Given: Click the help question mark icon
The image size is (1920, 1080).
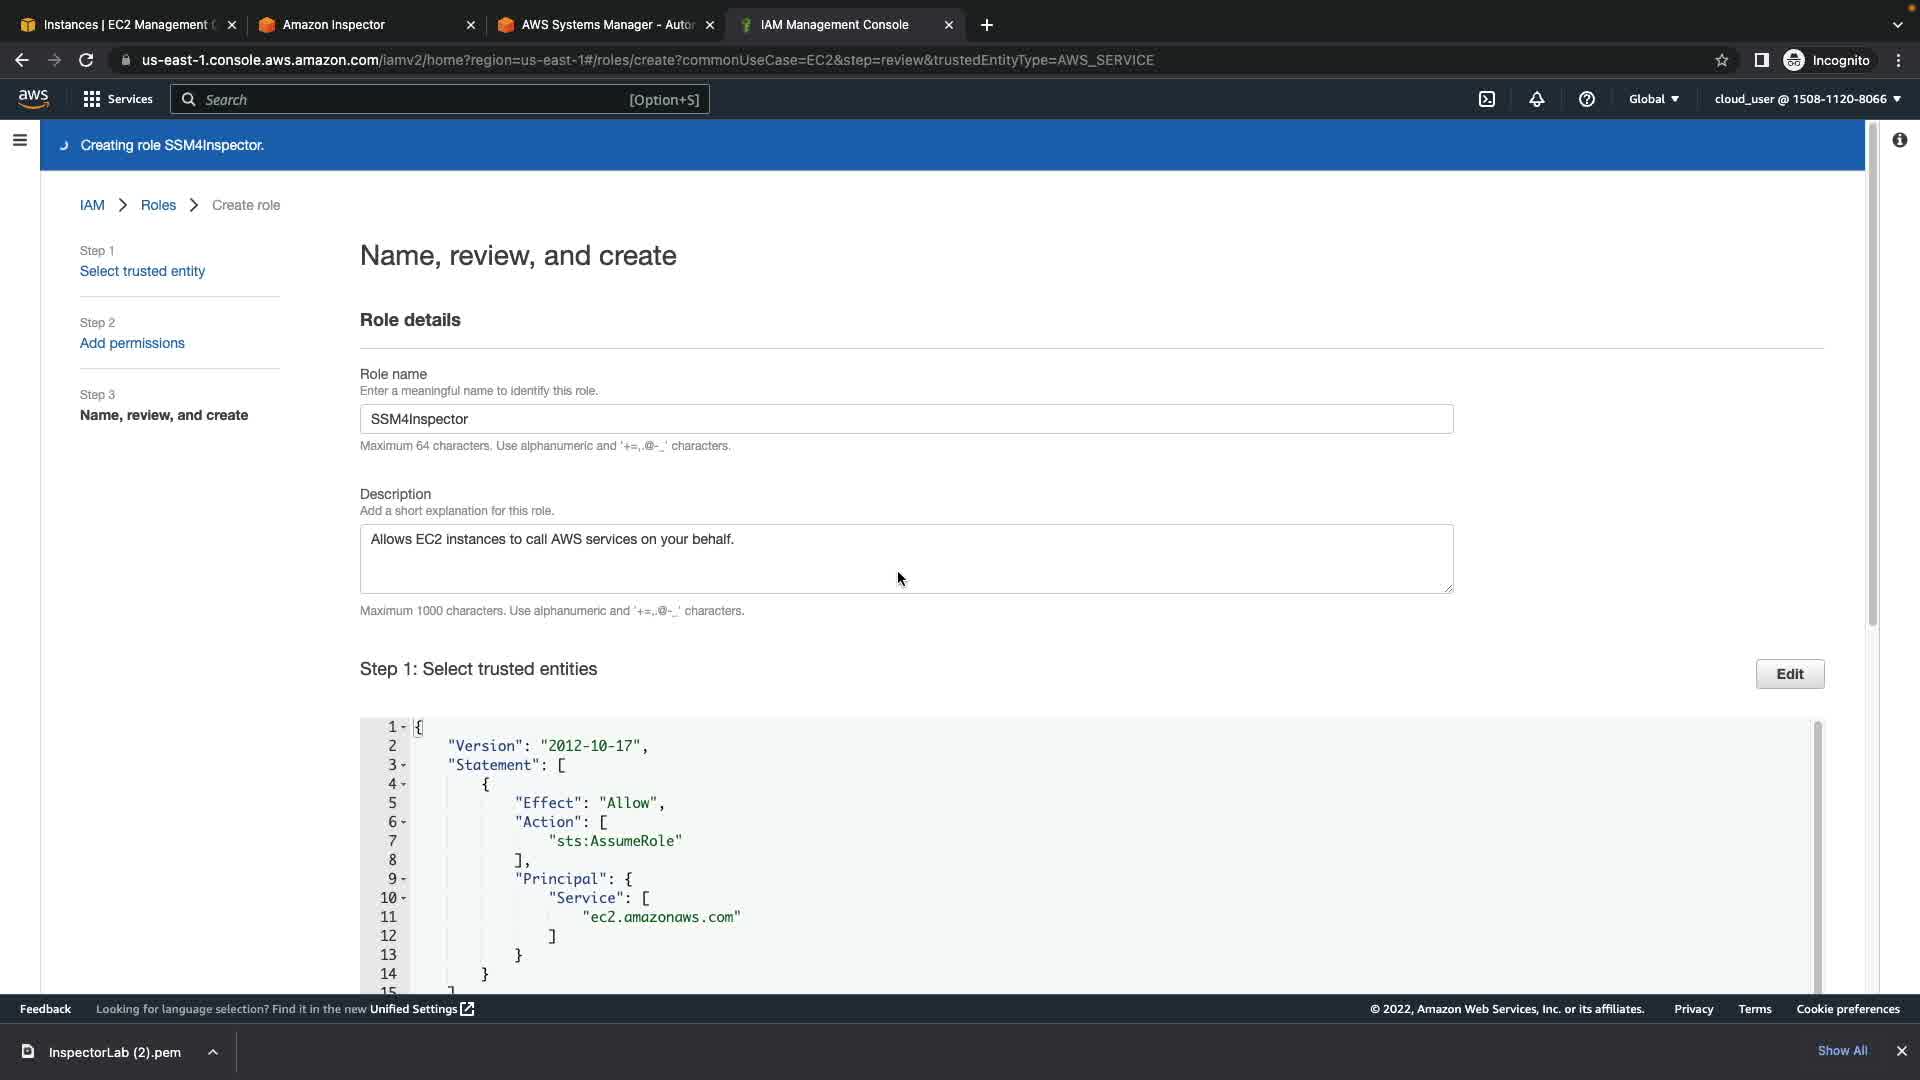Looking at the screenshot, I should click(1587, 99).
